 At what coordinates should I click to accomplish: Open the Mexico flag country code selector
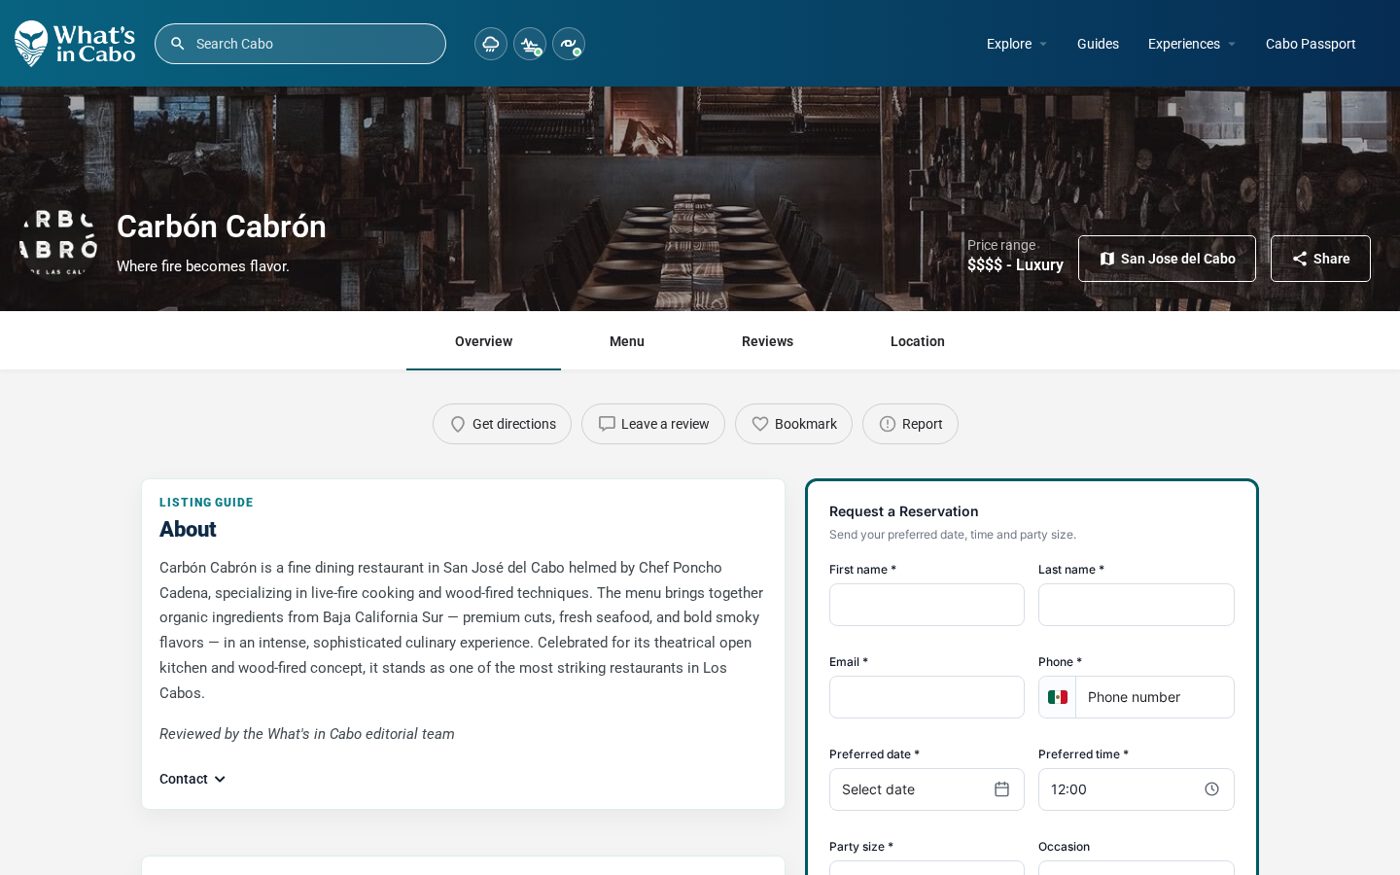click(x=1057, y=697)
